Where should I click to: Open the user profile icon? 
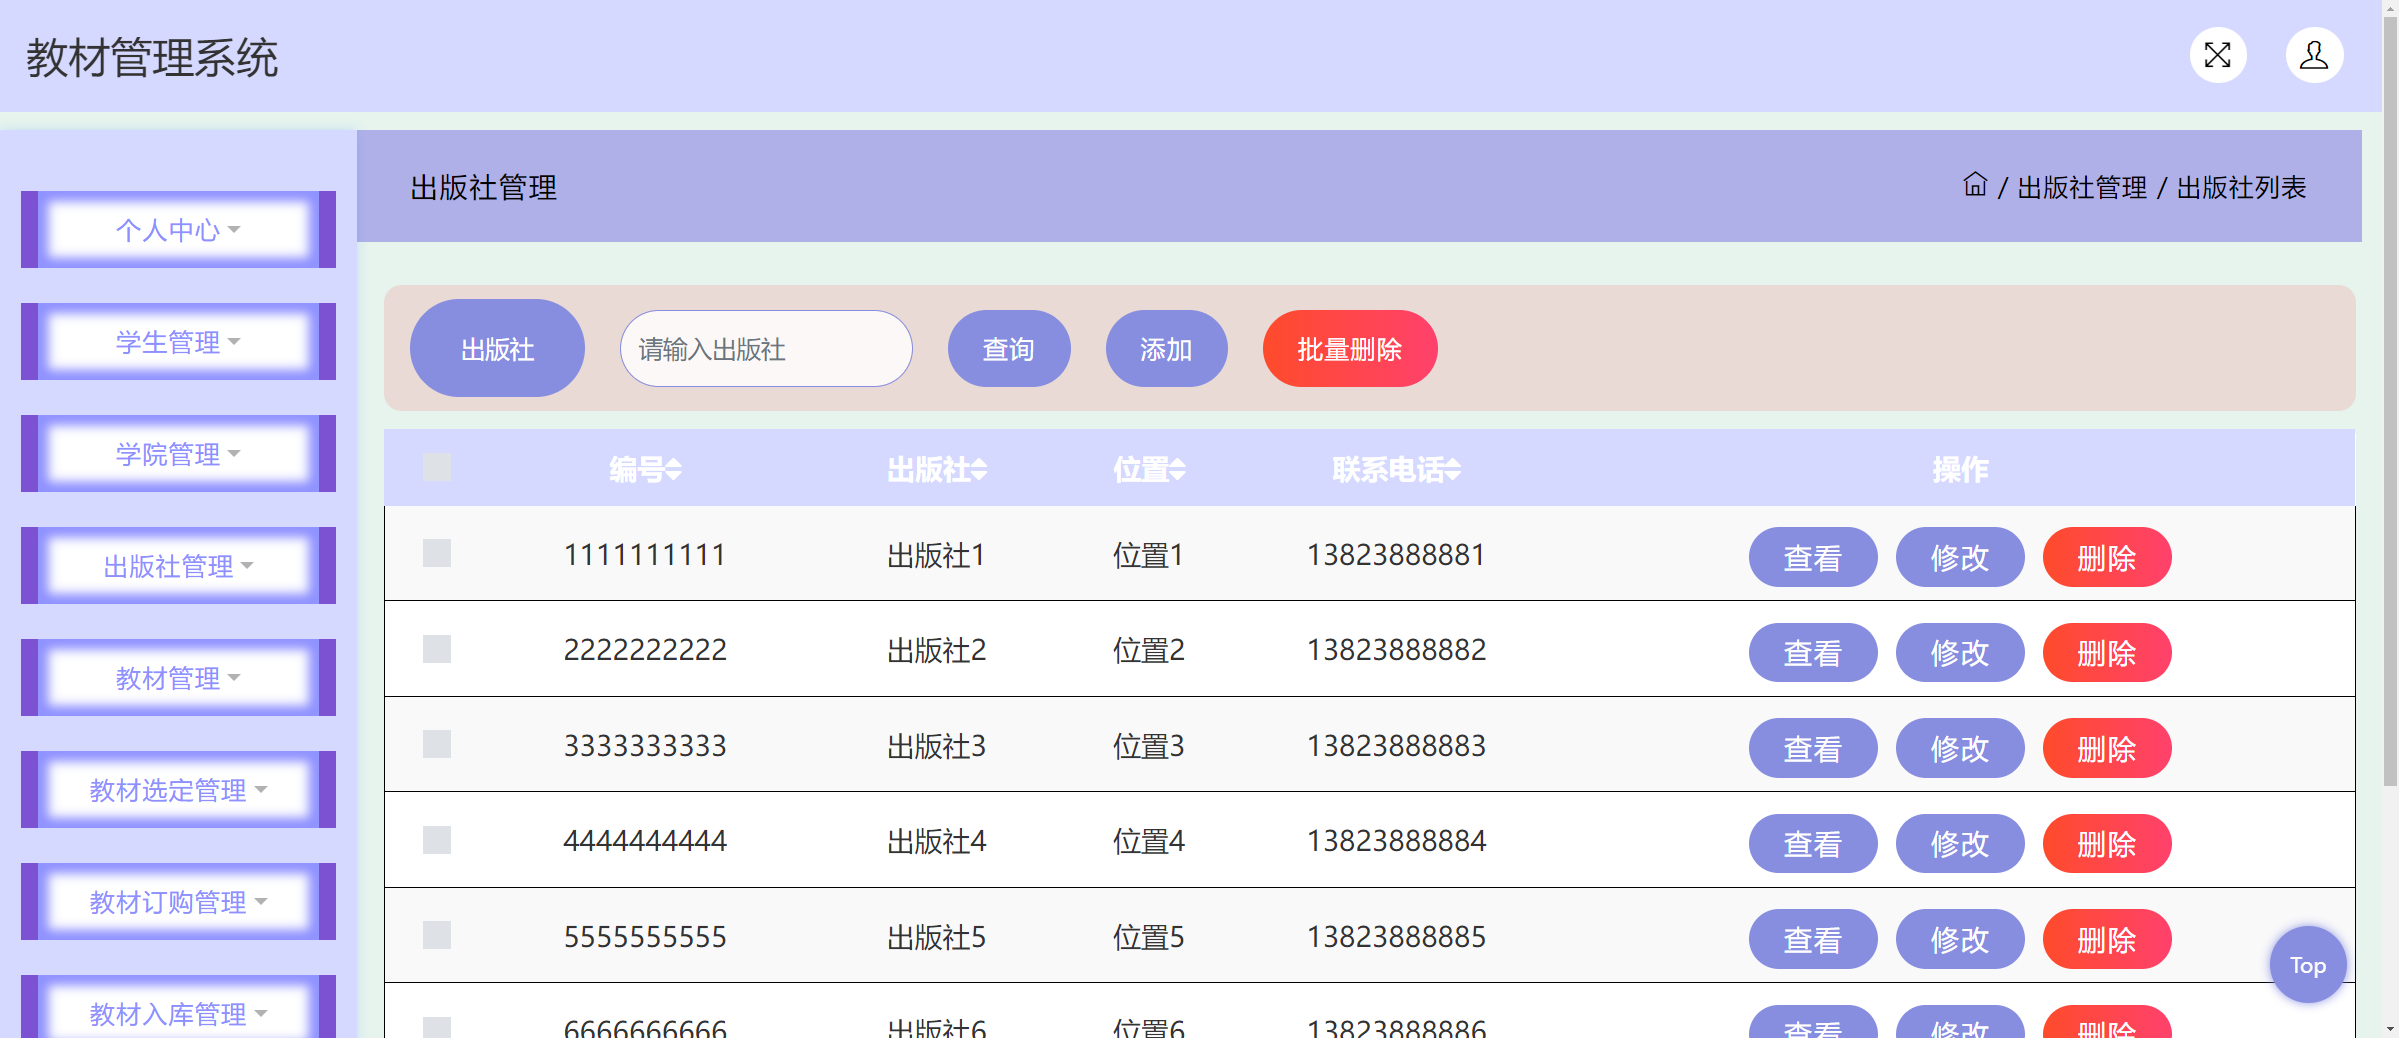[2313, 55]
